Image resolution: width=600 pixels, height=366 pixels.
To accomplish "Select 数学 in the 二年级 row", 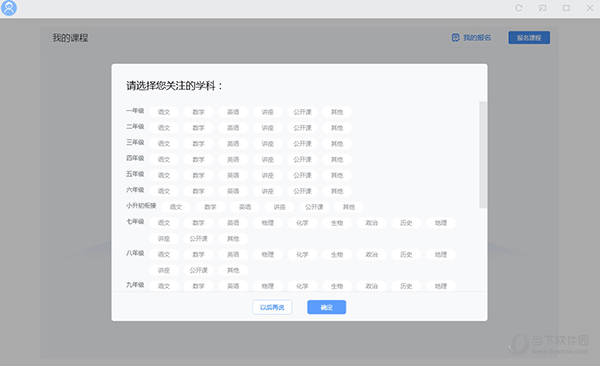I will (198, 128).
